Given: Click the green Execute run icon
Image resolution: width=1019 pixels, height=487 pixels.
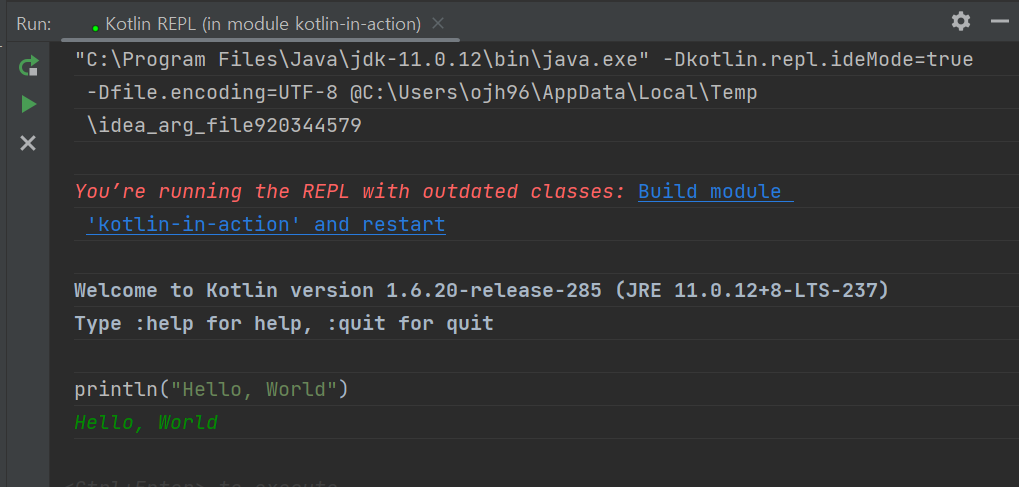Looking at the screenshot, I should click(x=29, y=104).
